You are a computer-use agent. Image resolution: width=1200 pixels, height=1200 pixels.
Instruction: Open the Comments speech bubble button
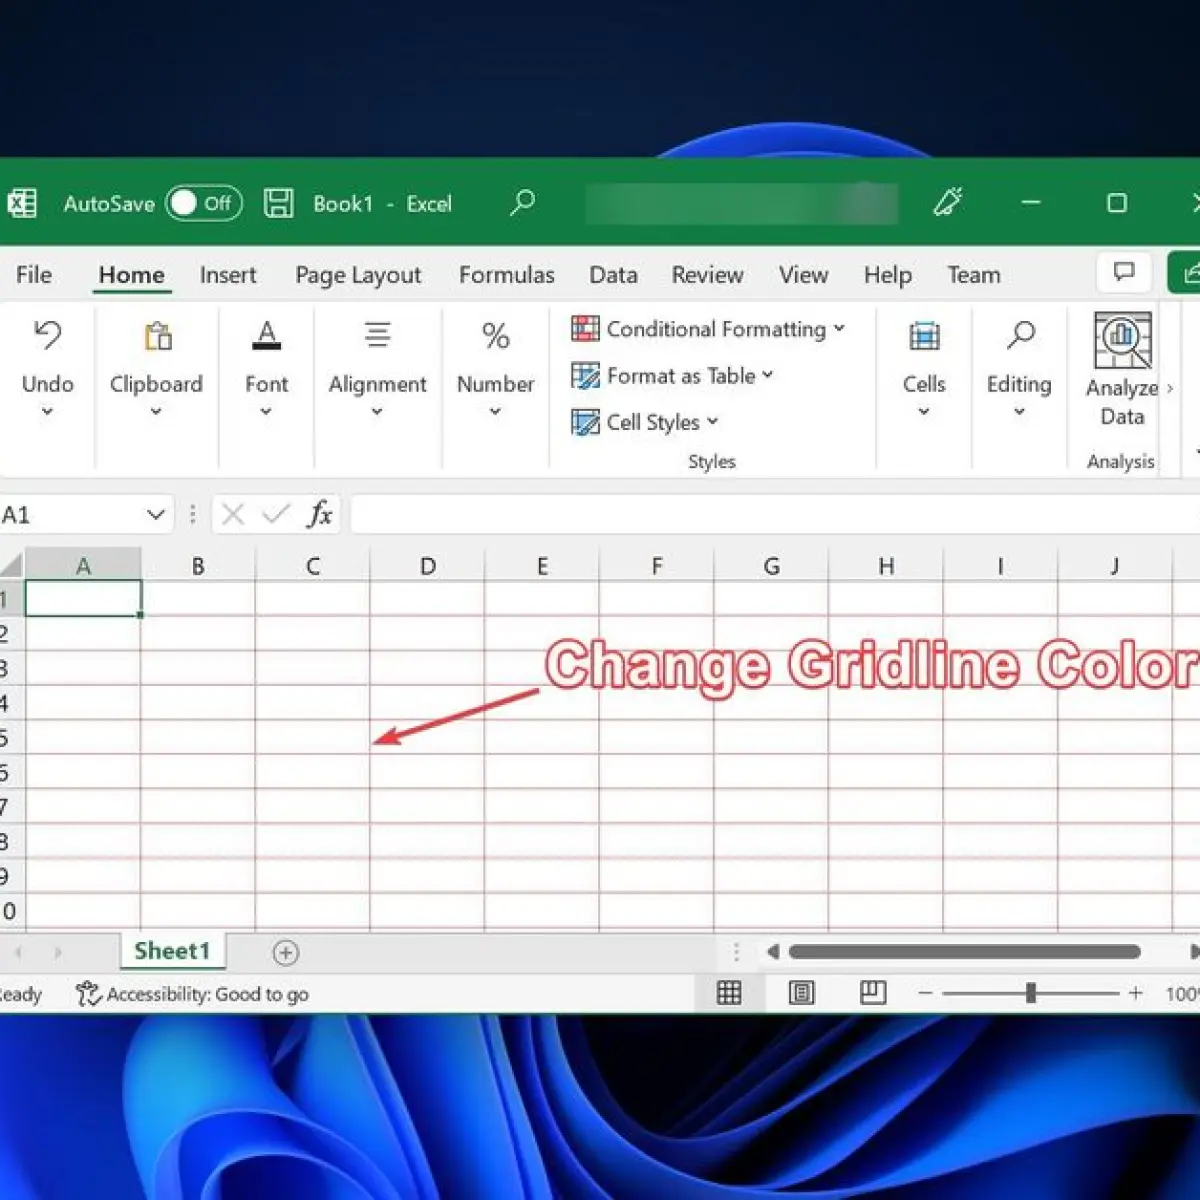pyautogui.click(x=1124, y=272)
